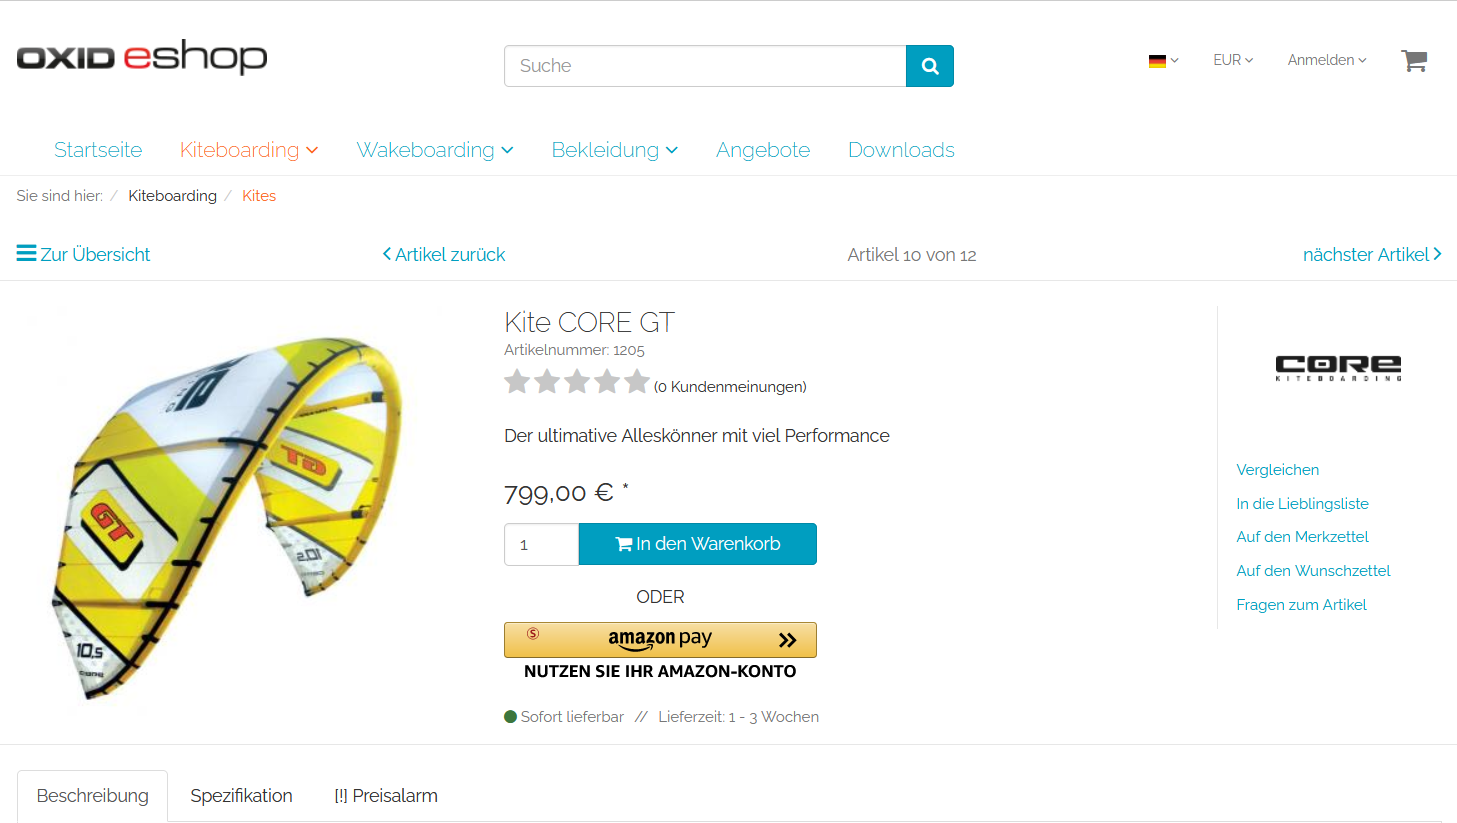1457x823 pixels.
Task: Open the language flag dropdown
Action: pos(1163,60)
